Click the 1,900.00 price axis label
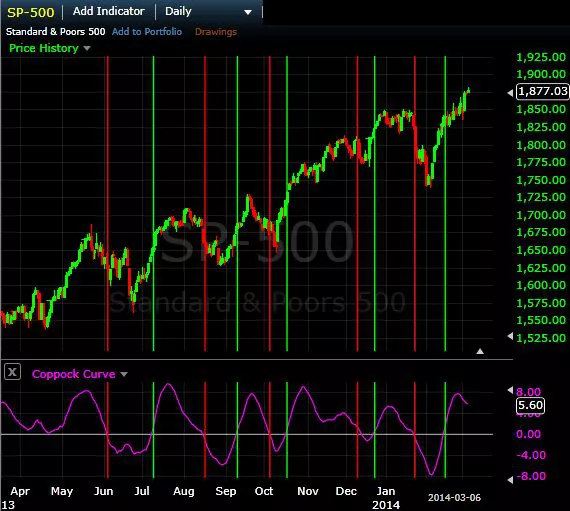The height and width of the screenshot is (511, 570). tap(541, 74)
